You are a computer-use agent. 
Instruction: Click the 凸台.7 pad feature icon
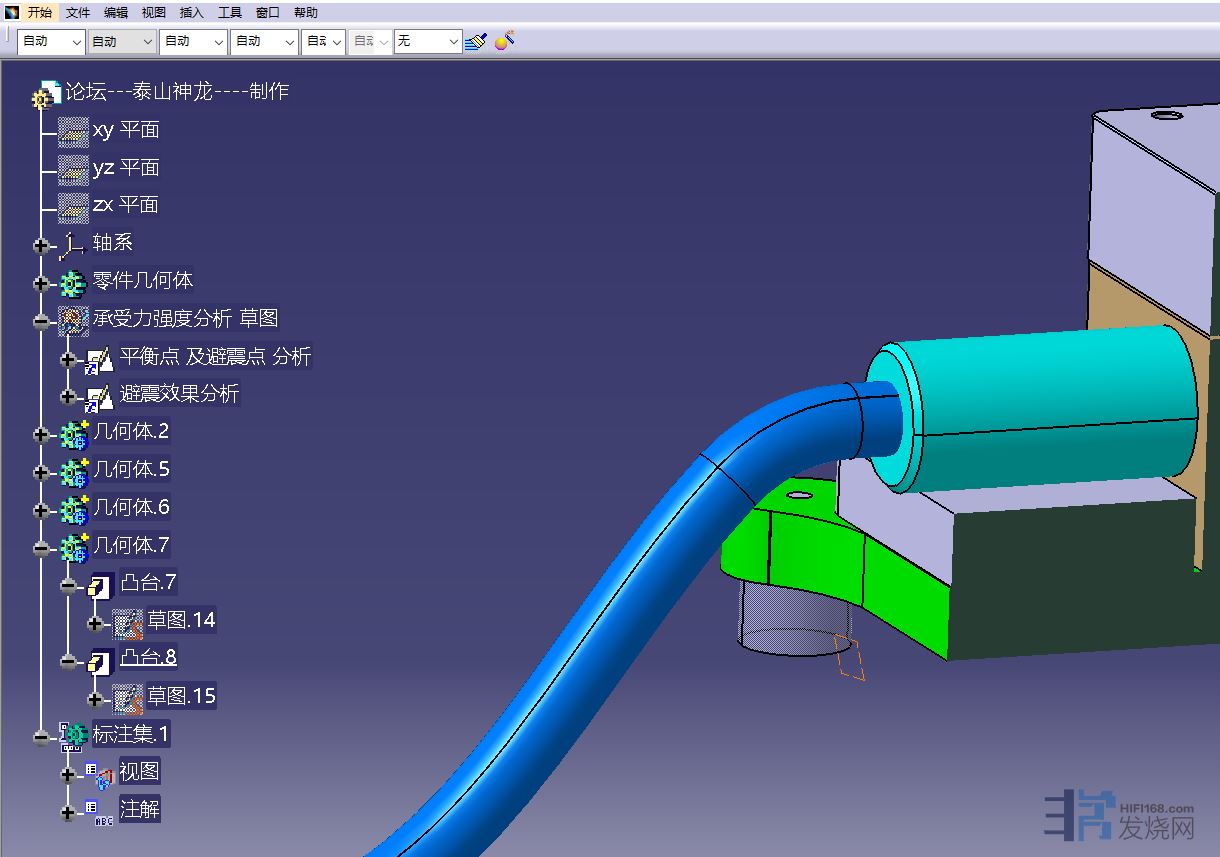100,584
